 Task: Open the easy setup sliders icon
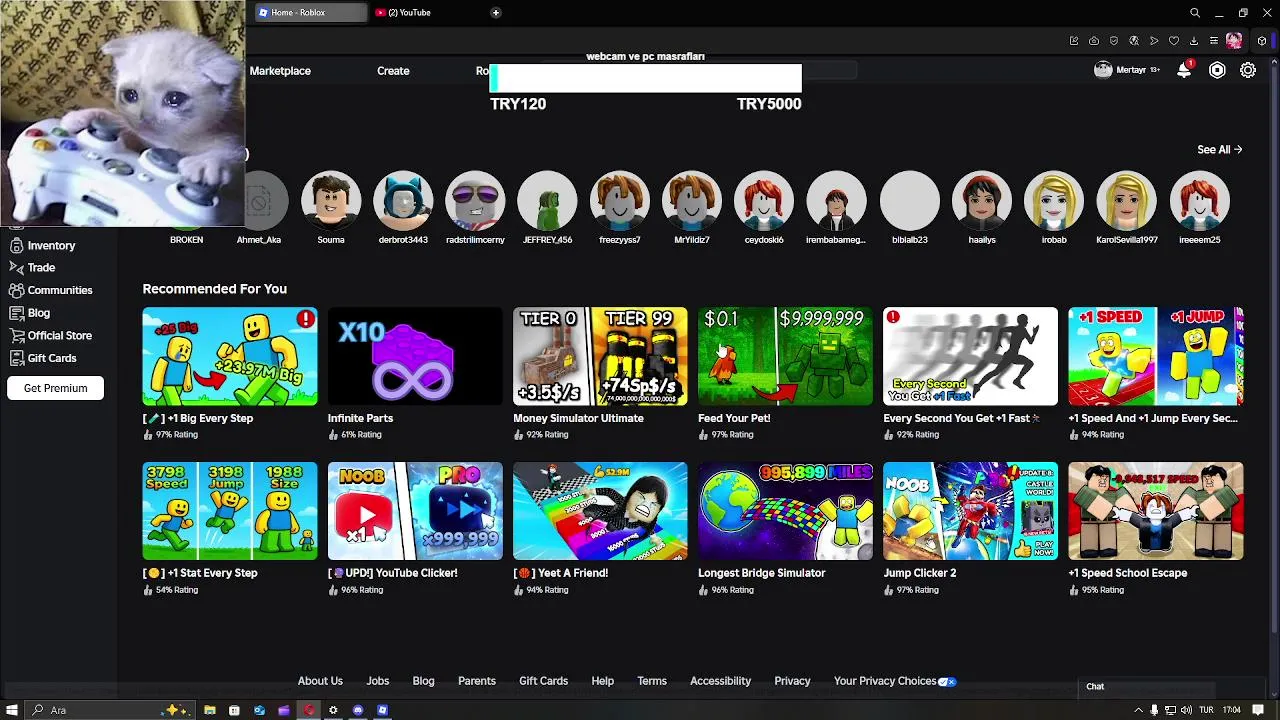tap(1214, 41)
